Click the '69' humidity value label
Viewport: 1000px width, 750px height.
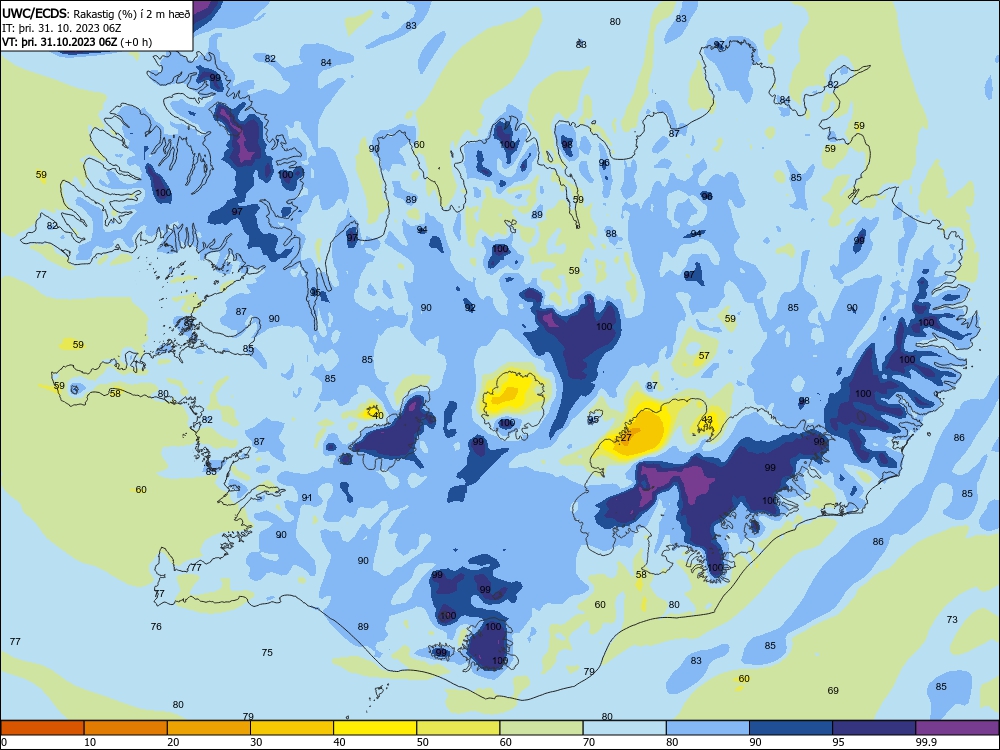(x=833, y=691)
